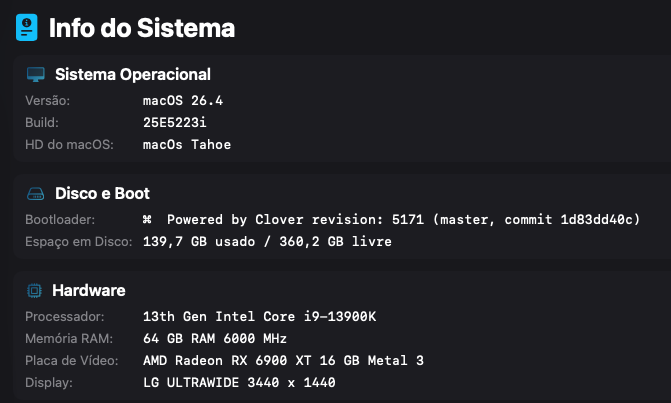The width and height of the screenshot is (671, 403).
Task: Click the monitor icon beside Sistema Operacional
Action: coord(36,74)
